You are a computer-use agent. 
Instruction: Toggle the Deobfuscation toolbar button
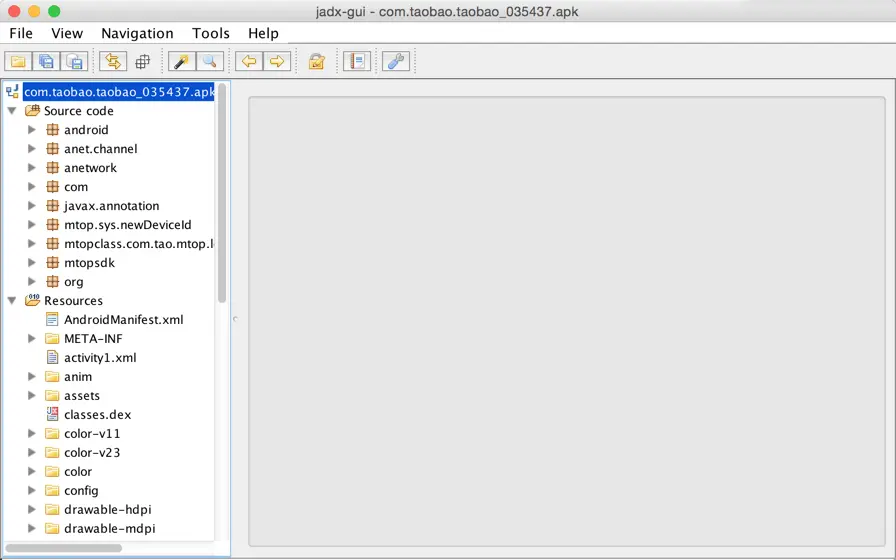[x=317, y=61]
